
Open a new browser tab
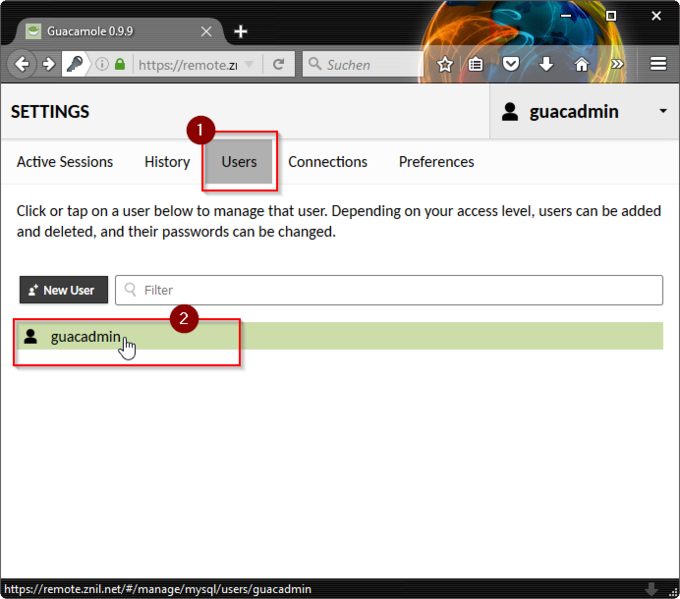click(x=240, y=31)
